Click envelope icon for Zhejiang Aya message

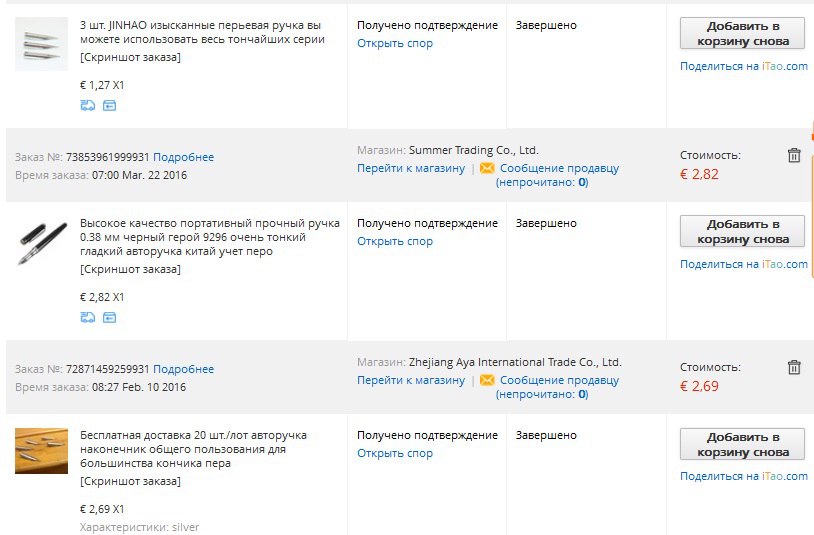coord(487,380)
